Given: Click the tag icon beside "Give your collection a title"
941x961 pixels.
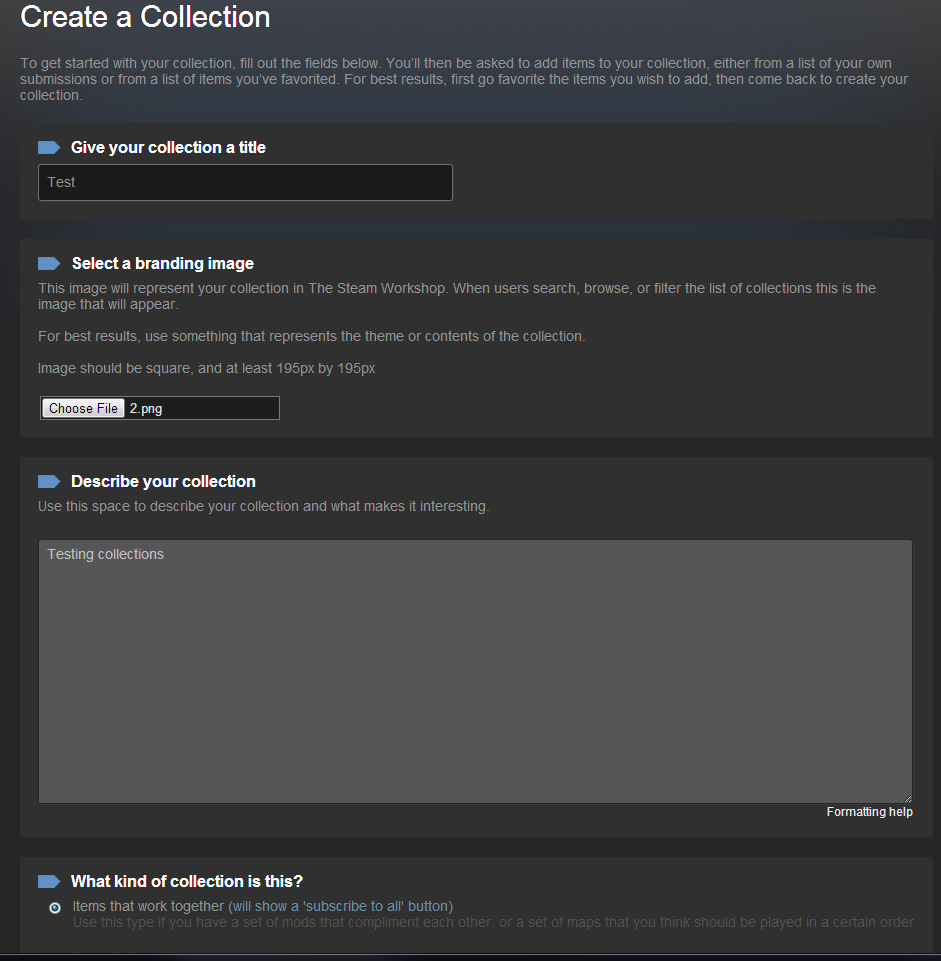Looking at the screenshot, I should (49, 148).
